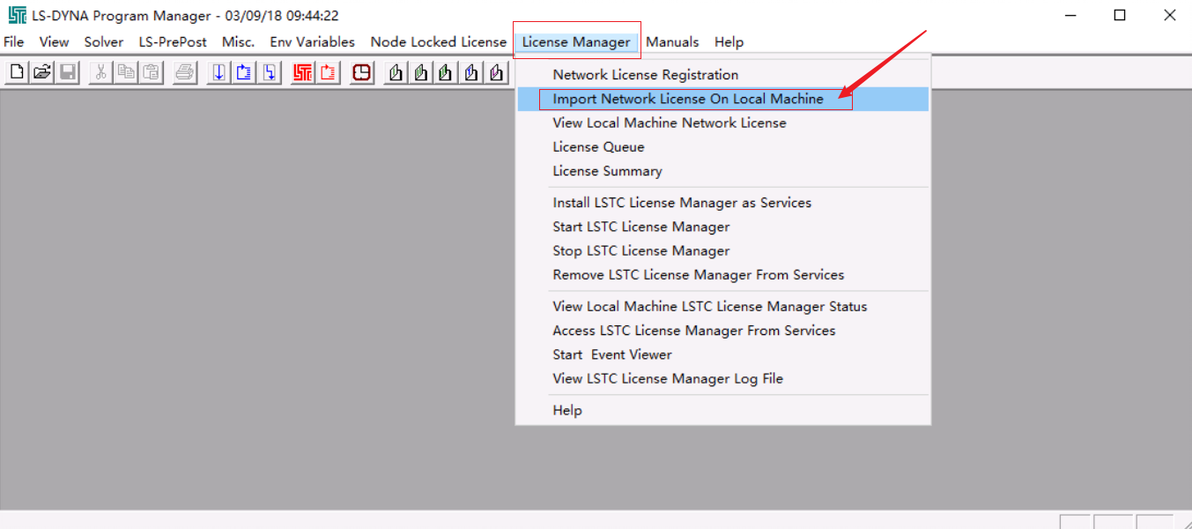Image resolution: width=1192 pixels, height=529 pixels.
Task: Click the LS-DYNA app logo in title bar
Action: click(x=16, y=15)
